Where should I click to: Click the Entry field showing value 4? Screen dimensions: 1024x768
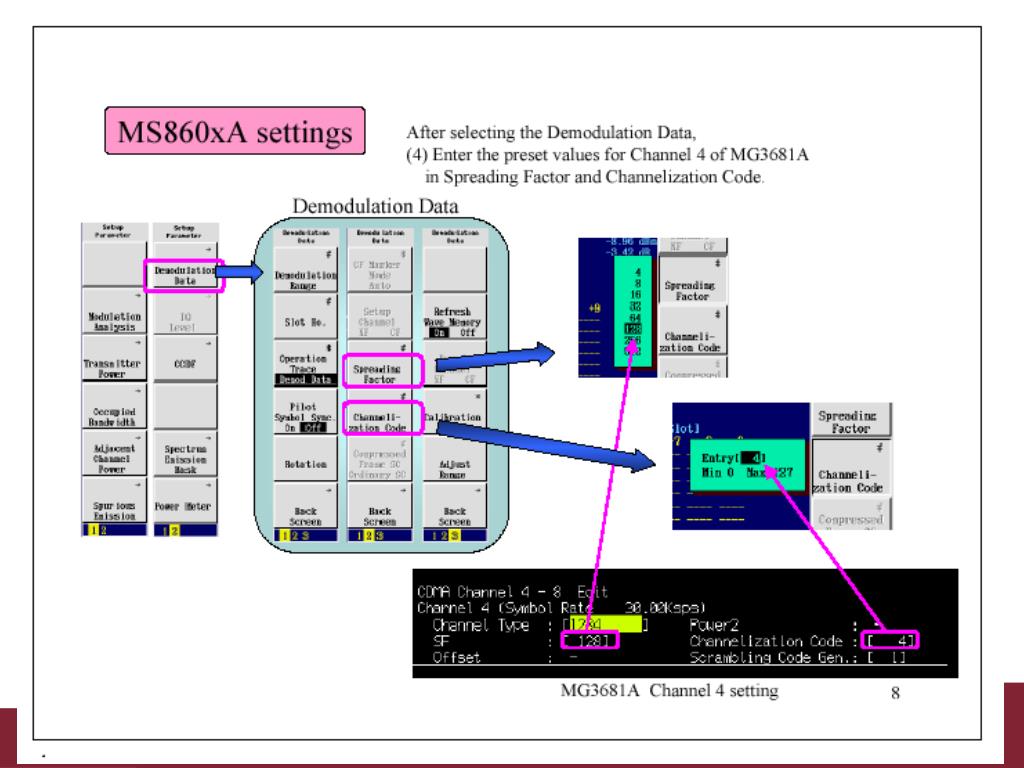752,458
